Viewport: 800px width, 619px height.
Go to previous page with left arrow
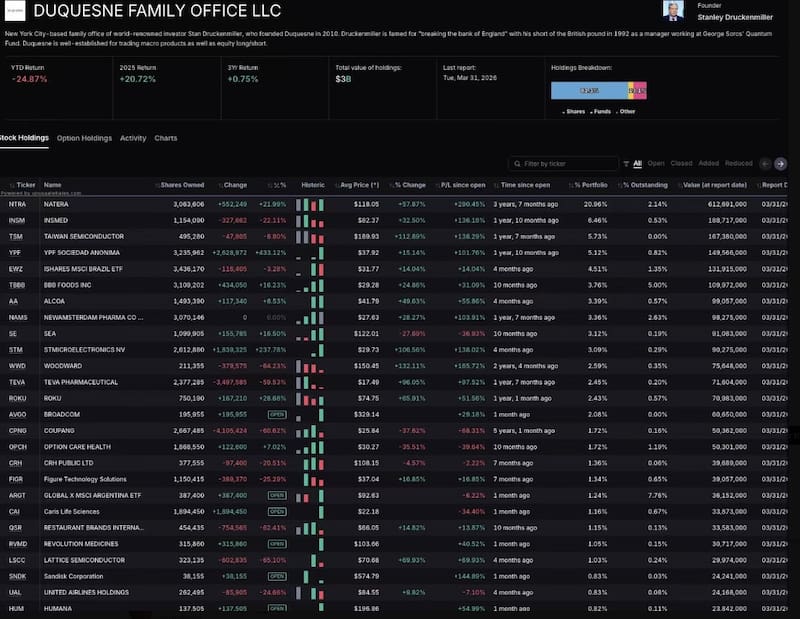[x=765, y=163]
